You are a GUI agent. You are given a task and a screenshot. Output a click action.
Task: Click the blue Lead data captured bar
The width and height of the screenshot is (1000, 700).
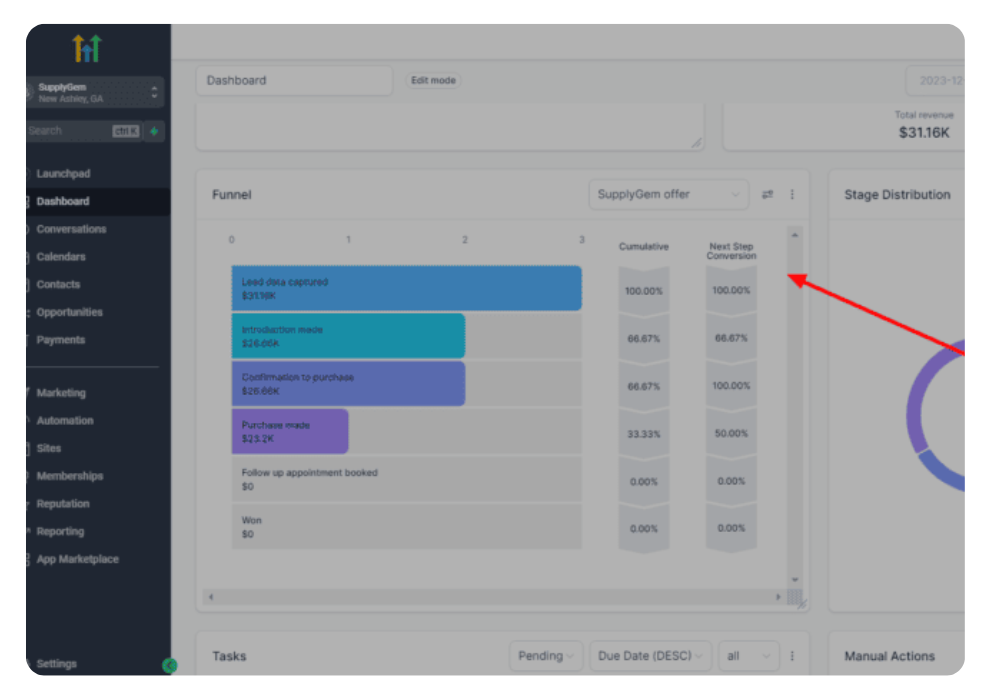coord(406,288)
